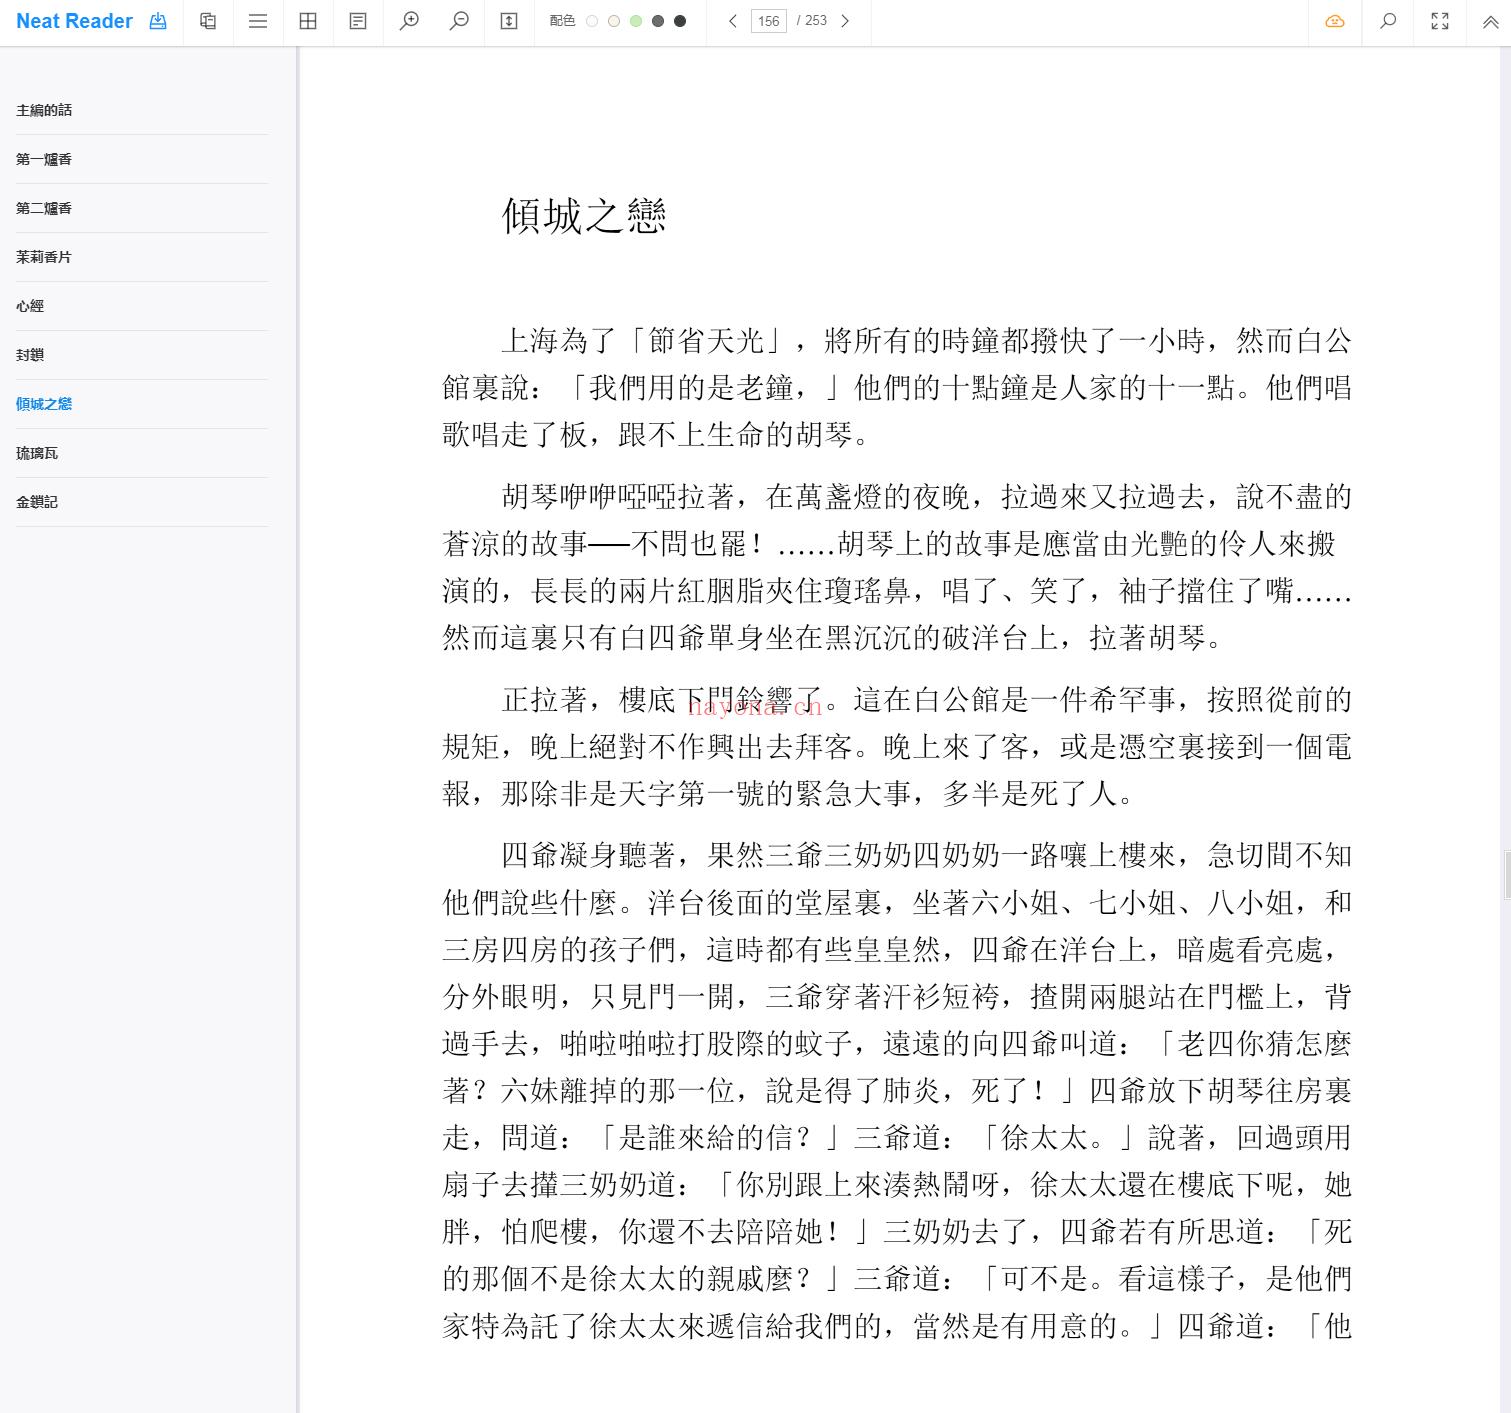The height and width of the screenshot is (1413, 1511).
Task: Click the chapter heading 傾城之戀
Action: [584, 215]
